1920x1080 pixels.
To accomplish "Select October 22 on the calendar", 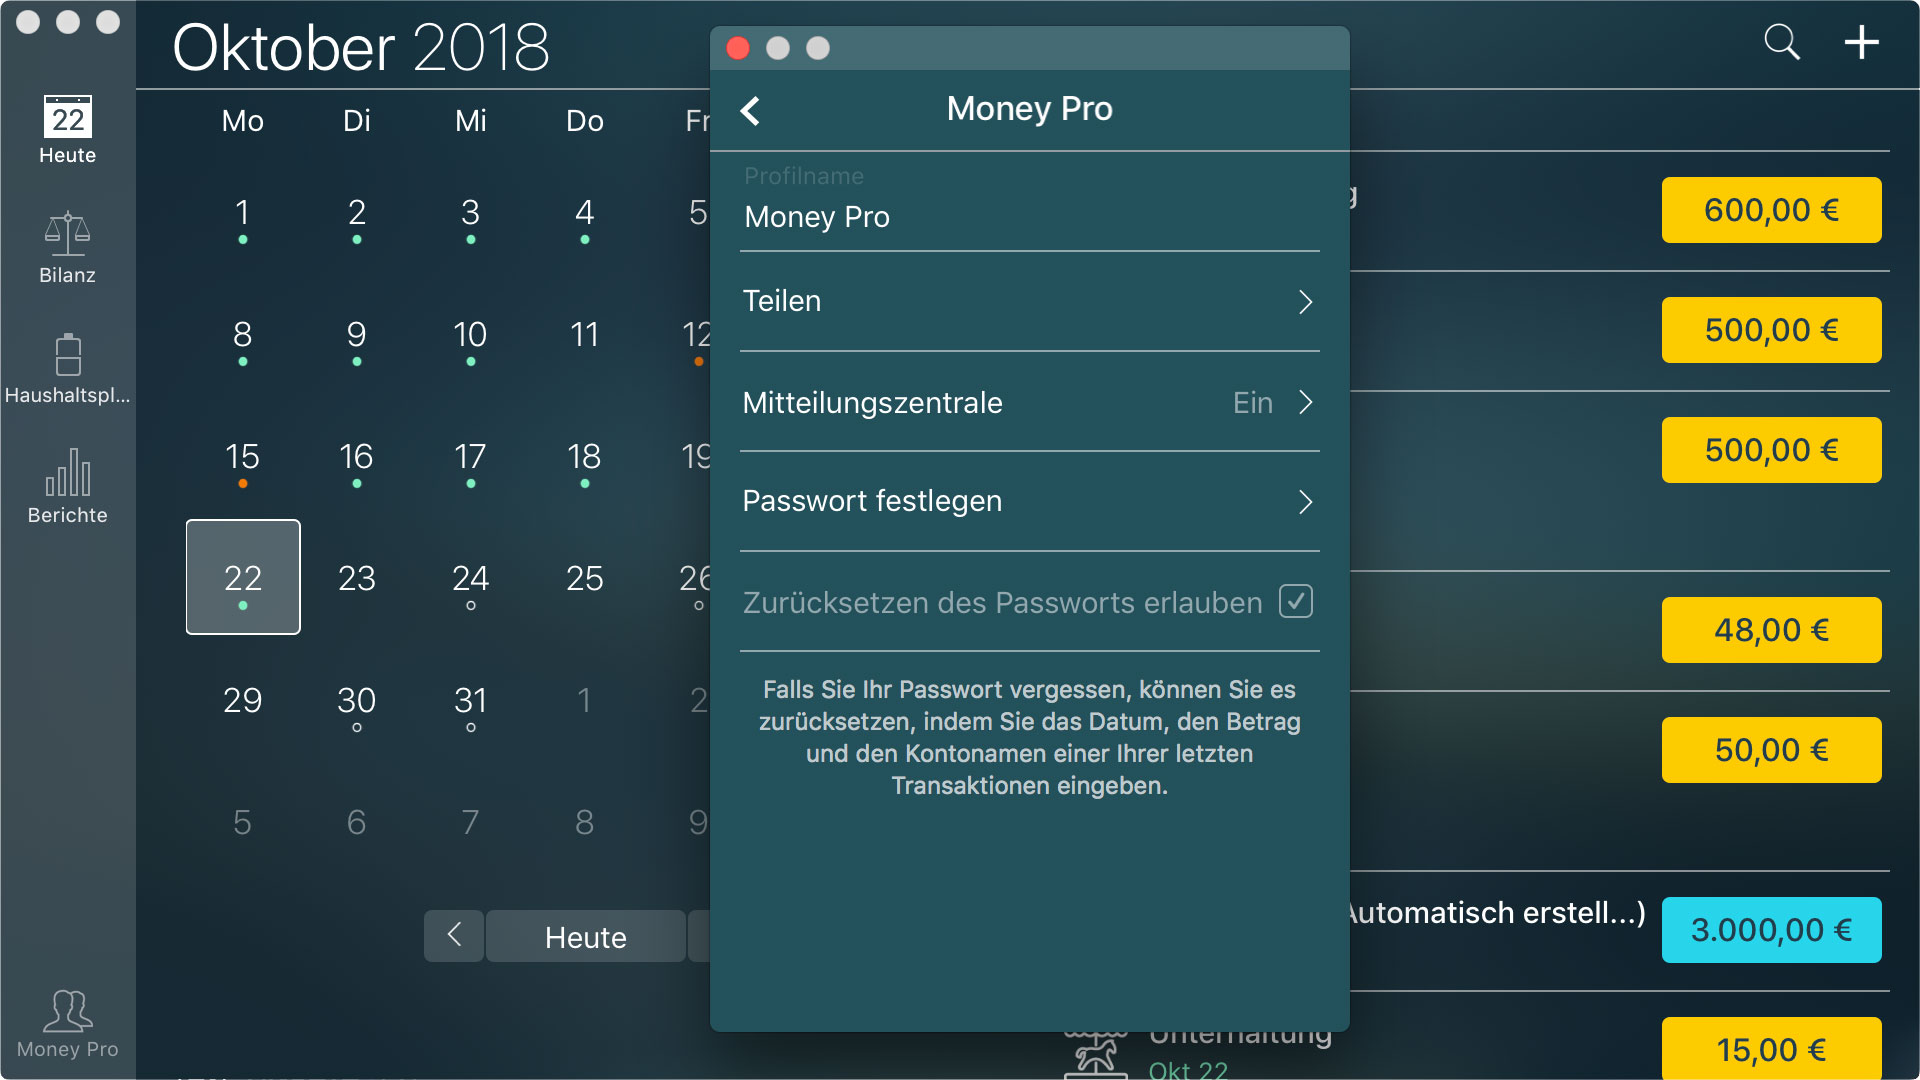I will pyautogui.click(x=244, y=574).
